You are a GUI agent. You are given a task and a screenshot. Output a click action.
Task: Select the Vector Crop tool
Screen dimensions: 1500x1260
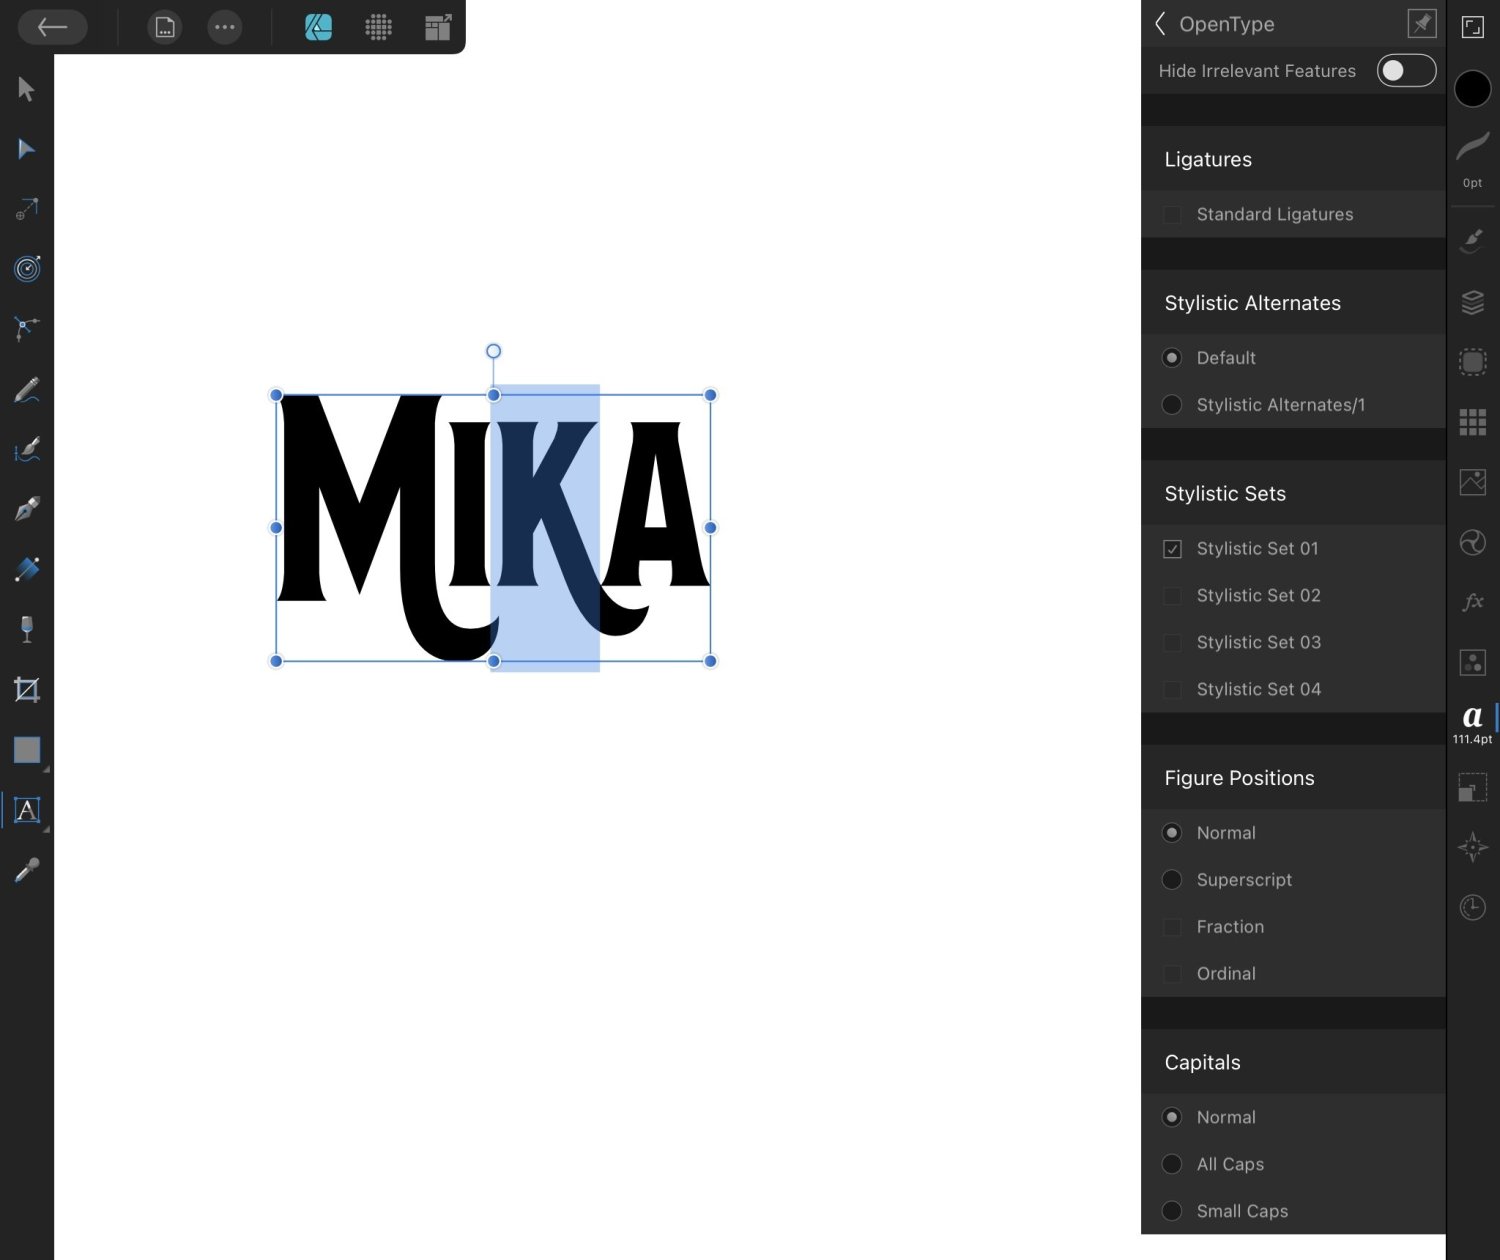[x=27, y=689]
